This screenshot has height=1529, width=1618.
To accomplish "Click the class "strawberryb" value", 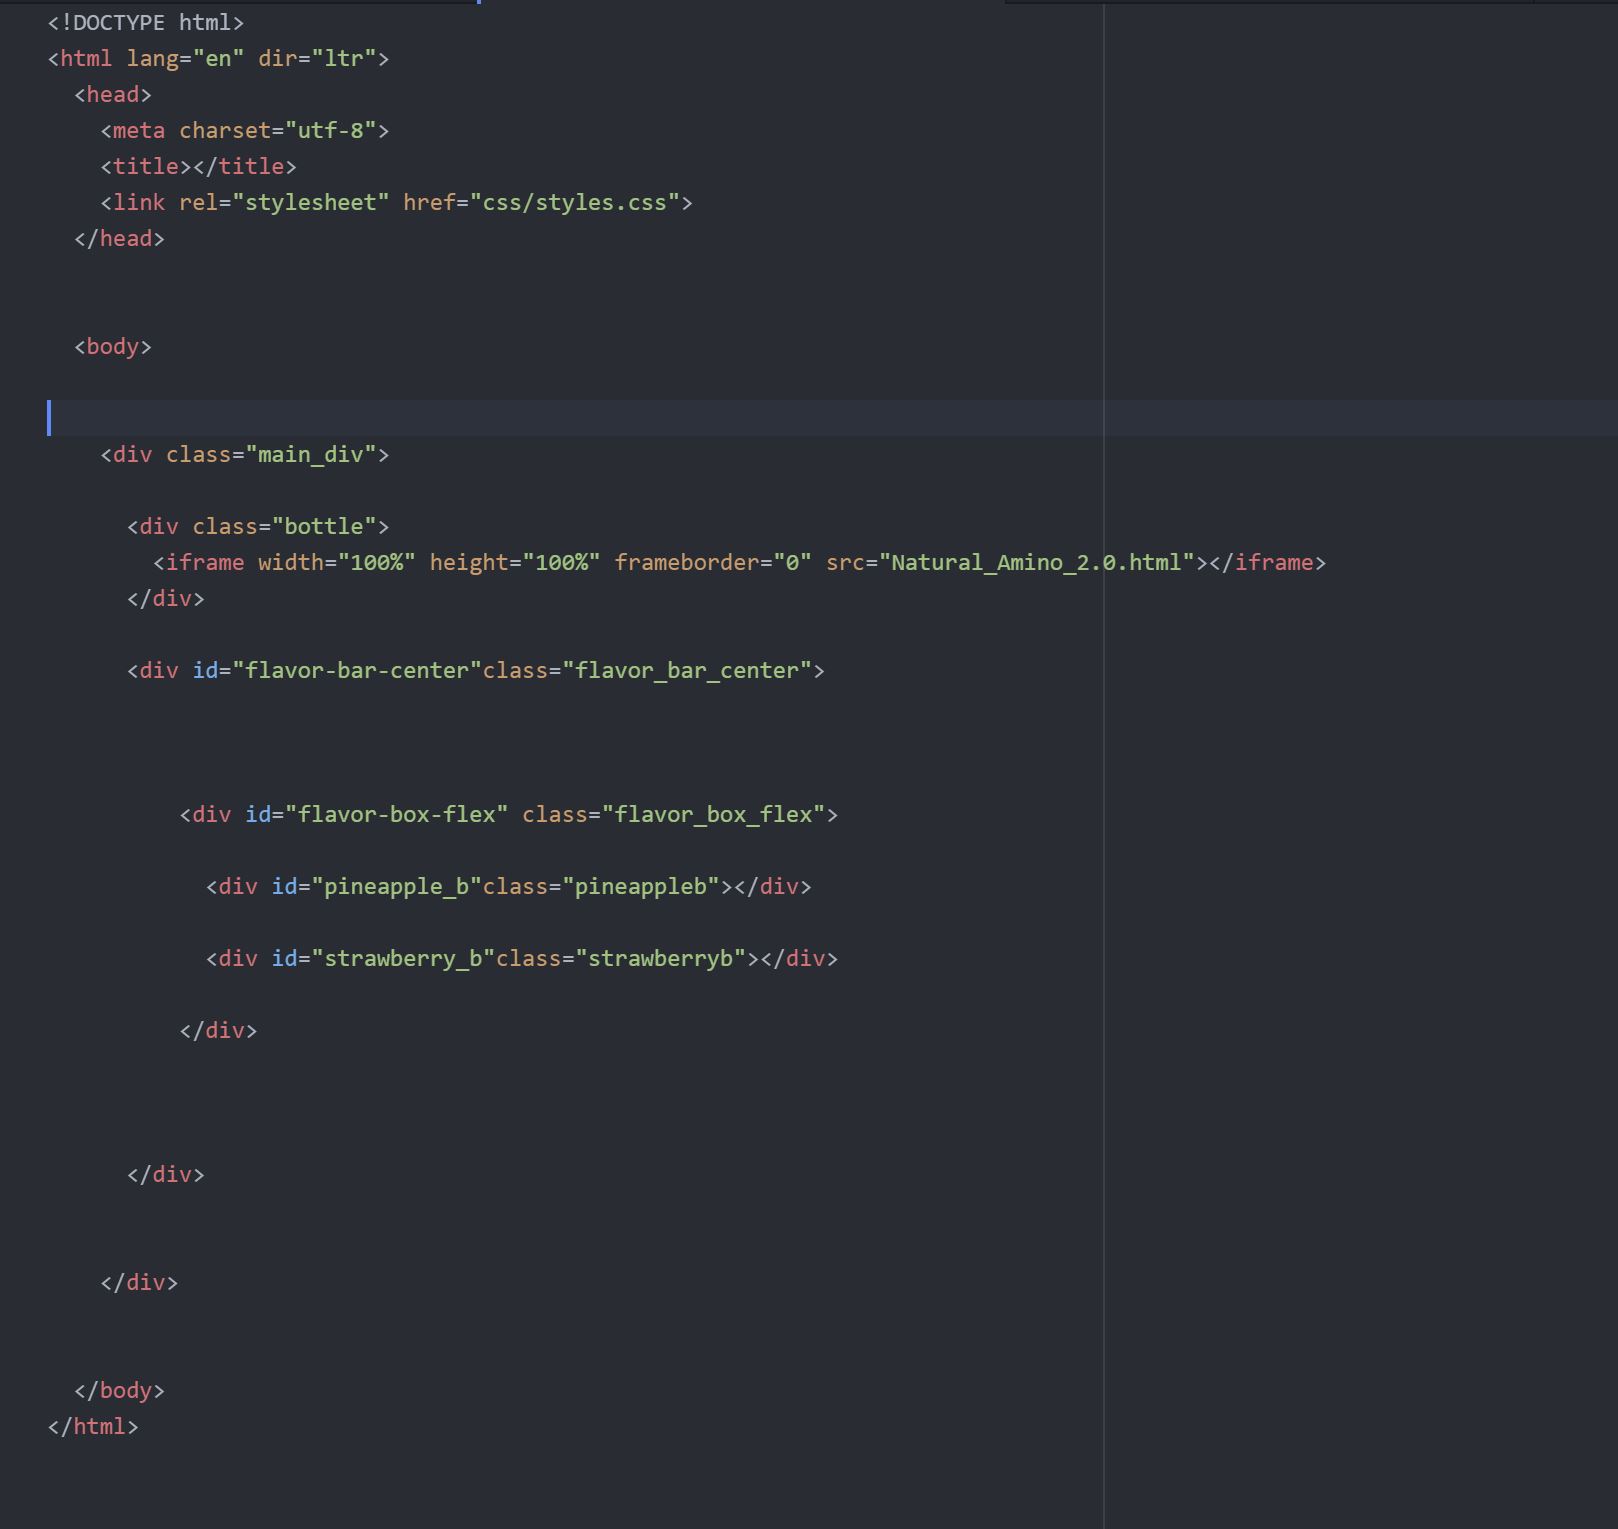I will tap(661, 958).
